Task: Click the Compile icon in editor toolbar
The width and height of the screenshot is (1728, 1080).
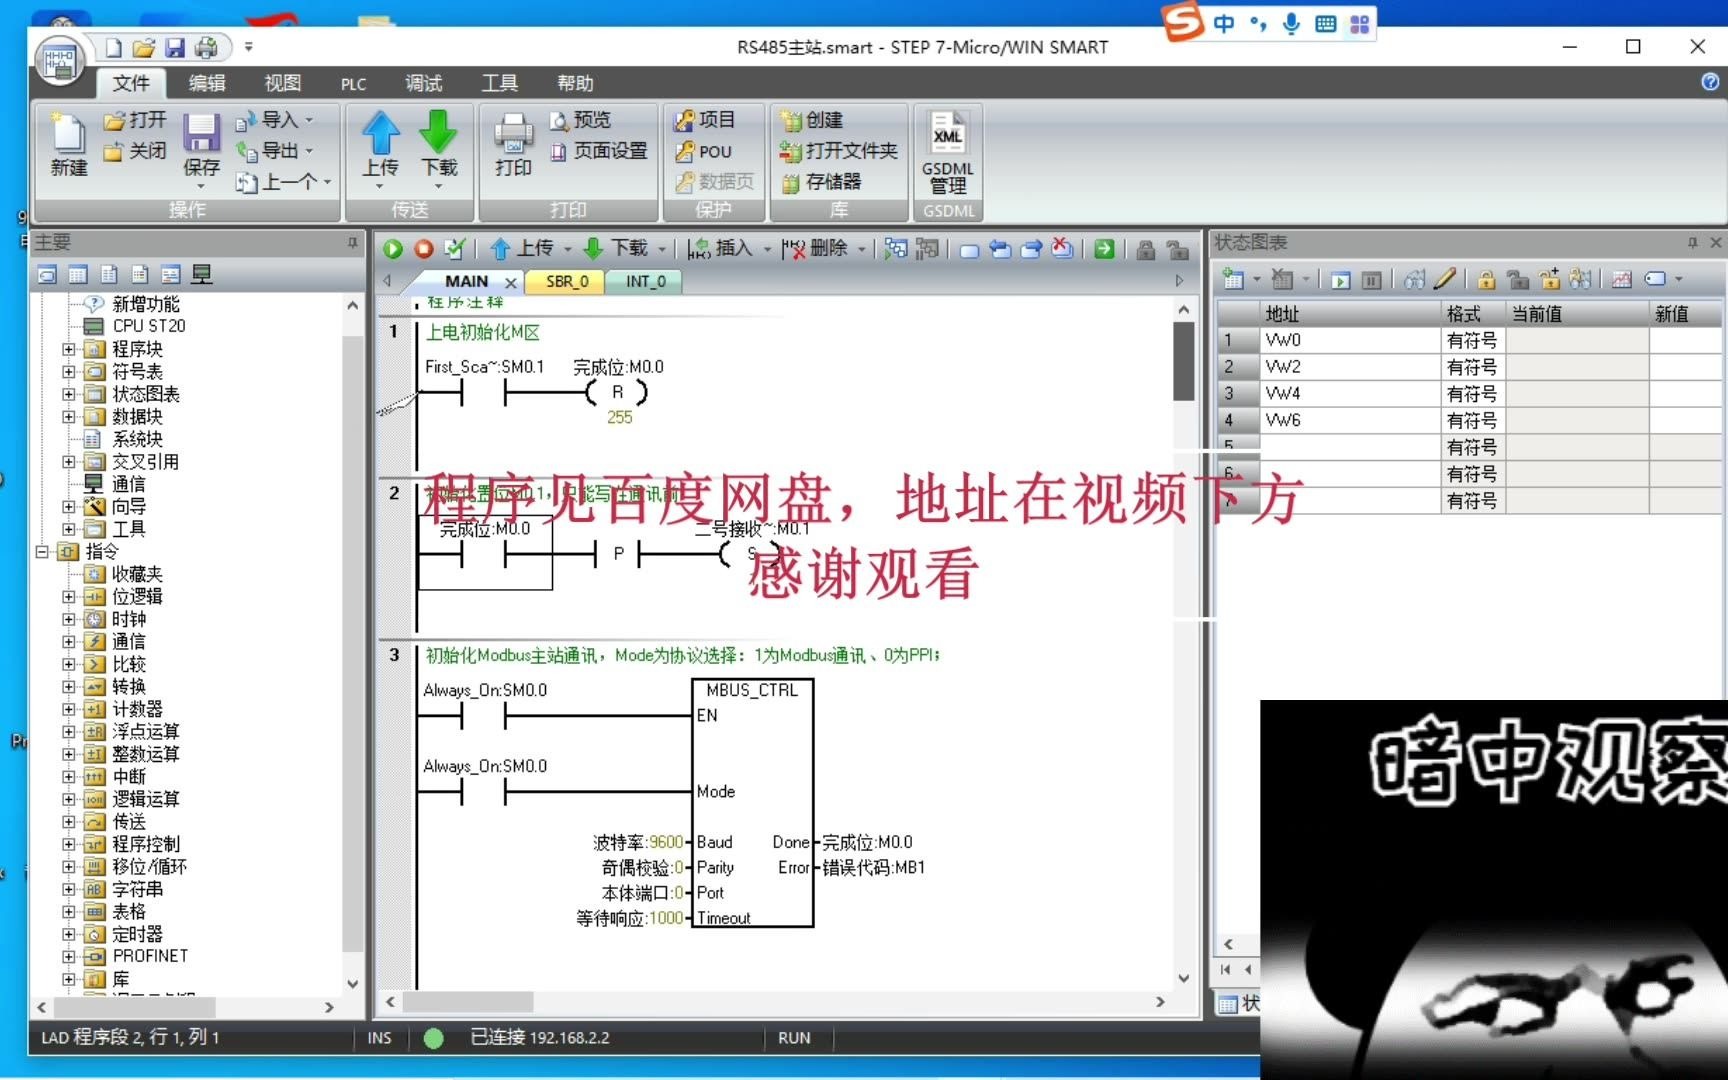Action: pyautogui.click(x=455, y=248)
